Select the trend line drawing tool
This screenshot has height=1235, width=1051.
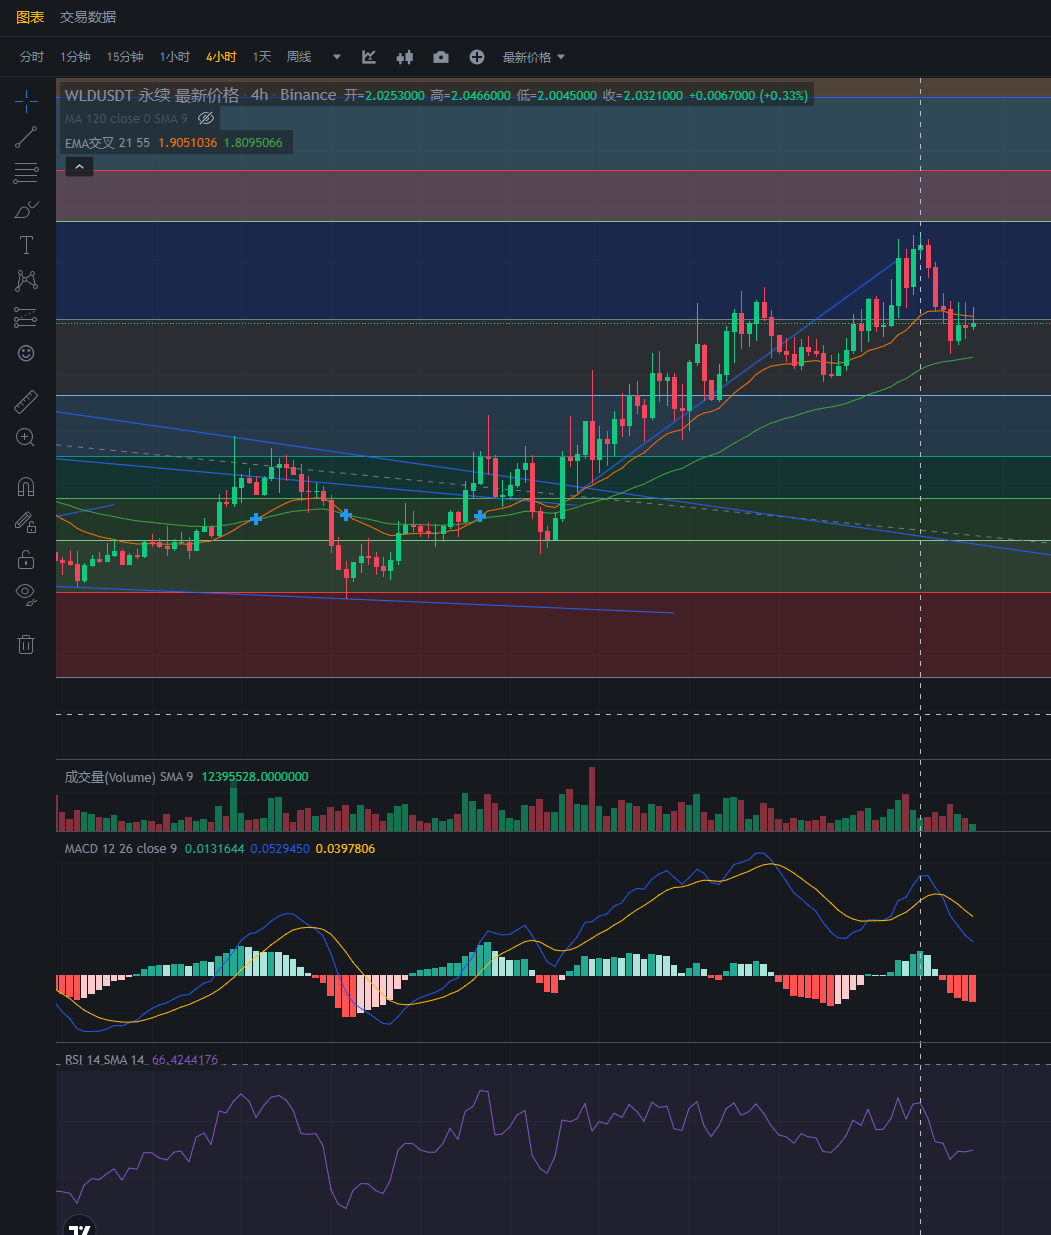click(x=26, y=137)
